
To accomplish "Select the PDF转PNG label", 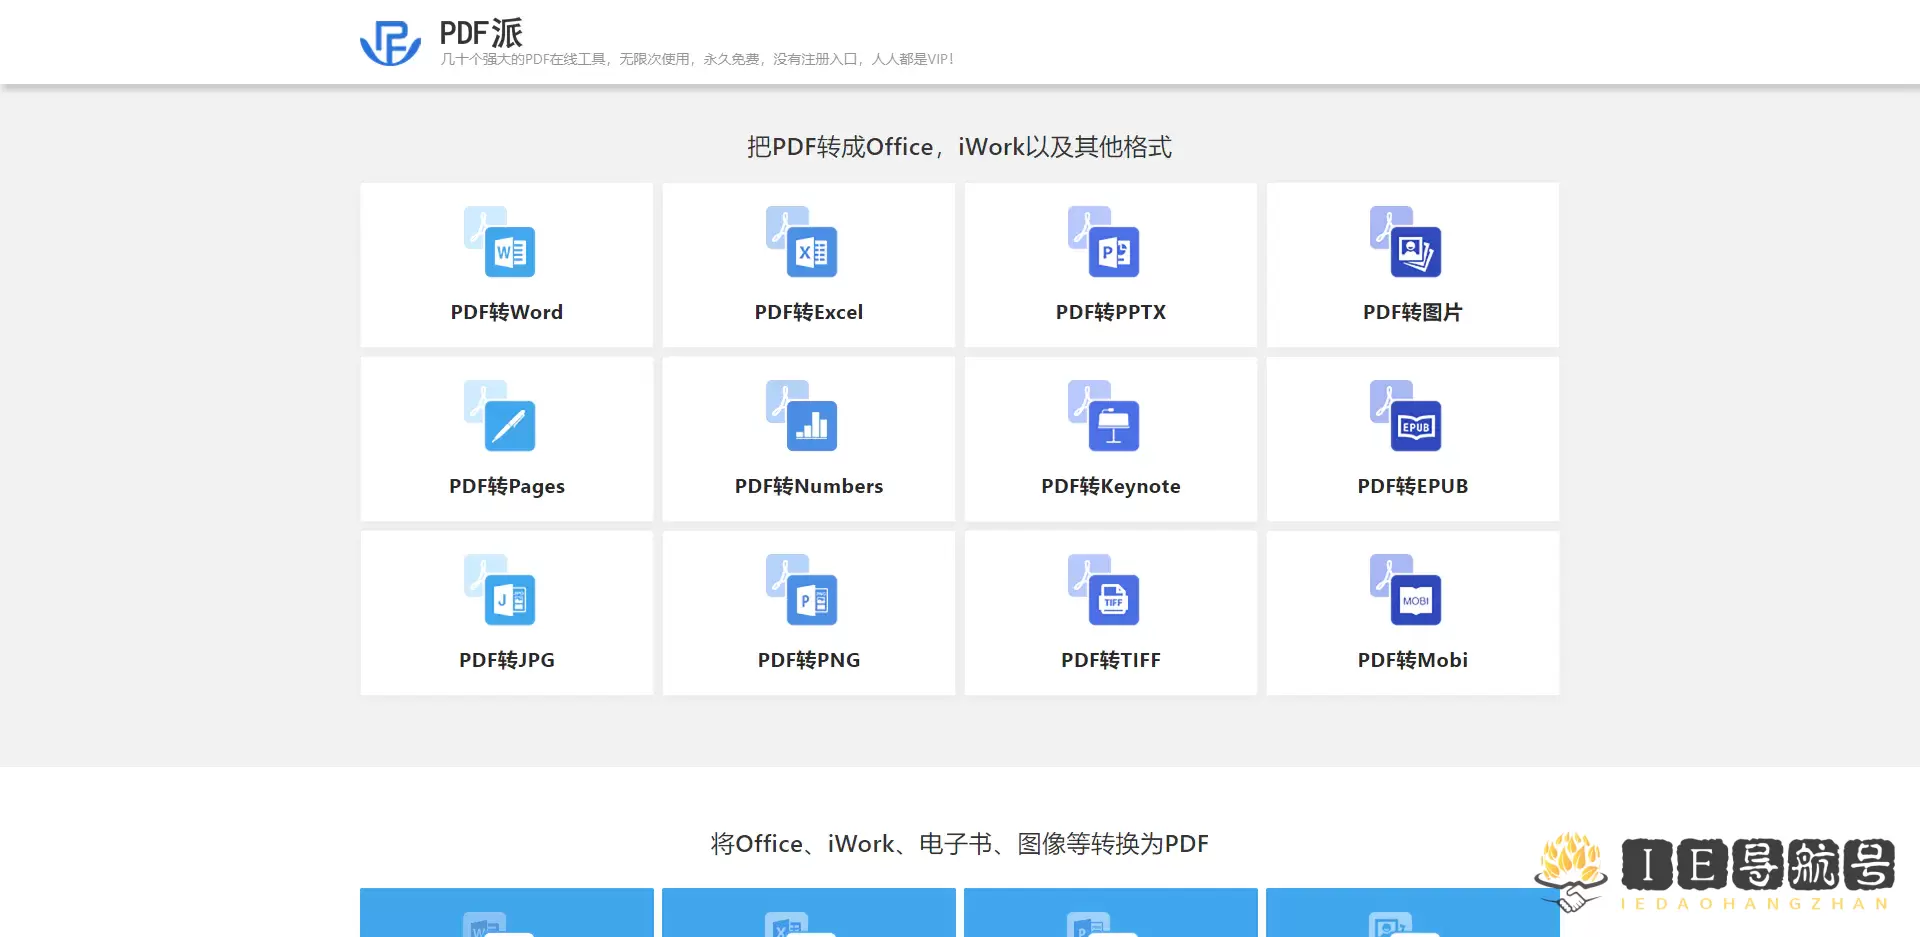I will [x=809, y=660].
